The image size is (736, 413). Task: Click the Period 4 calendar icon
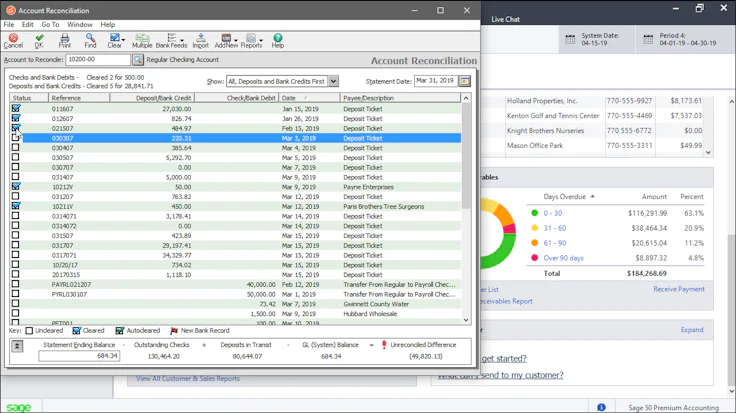[x=648, y=39]
